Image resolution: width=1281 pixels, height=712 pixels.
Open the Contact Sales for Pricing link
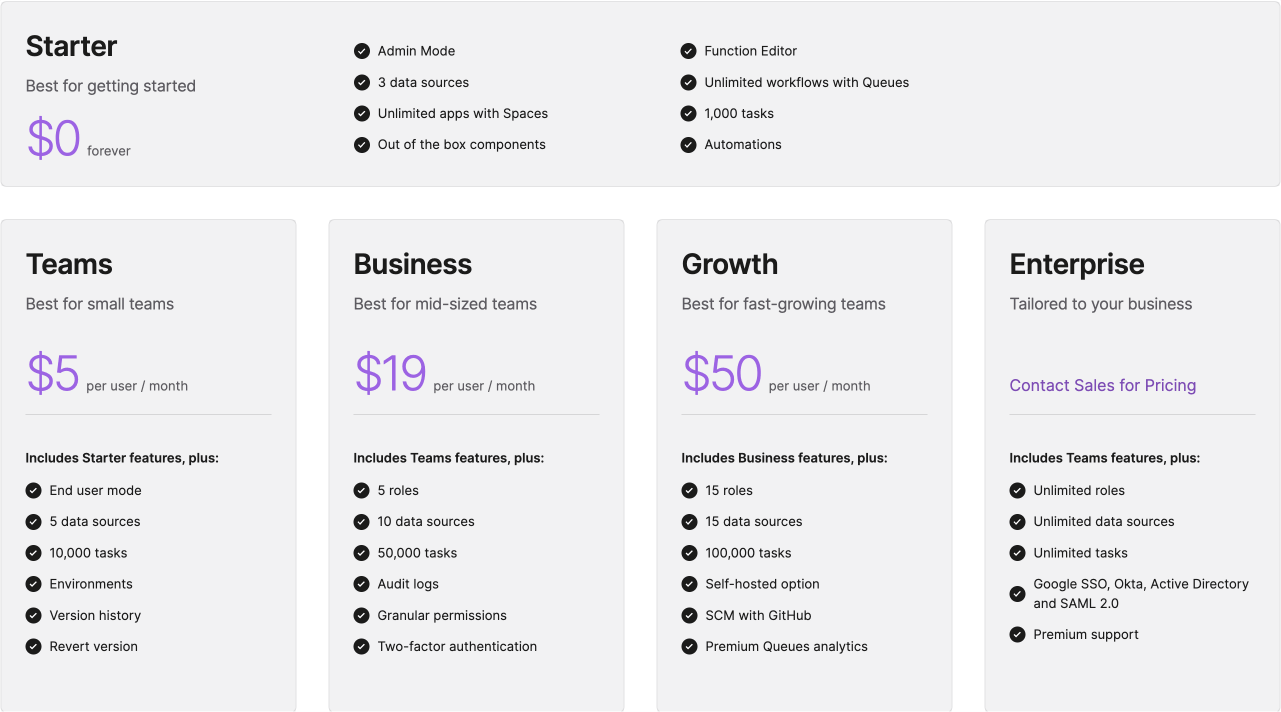1103,386
